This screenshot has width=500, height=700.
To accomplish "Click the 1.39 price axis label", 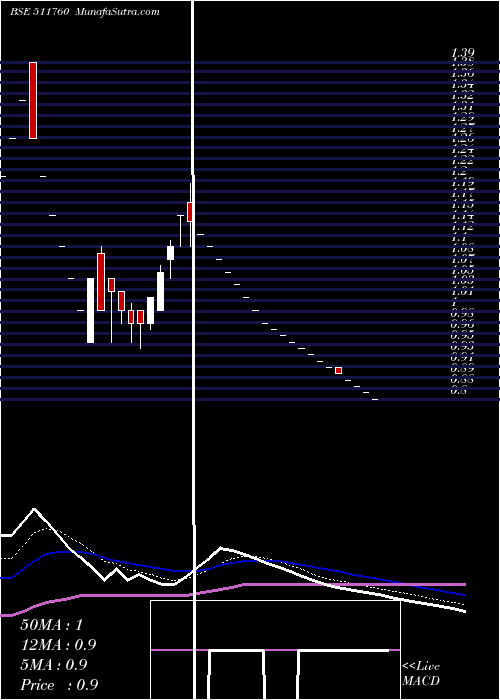I will tap(462, 53).
